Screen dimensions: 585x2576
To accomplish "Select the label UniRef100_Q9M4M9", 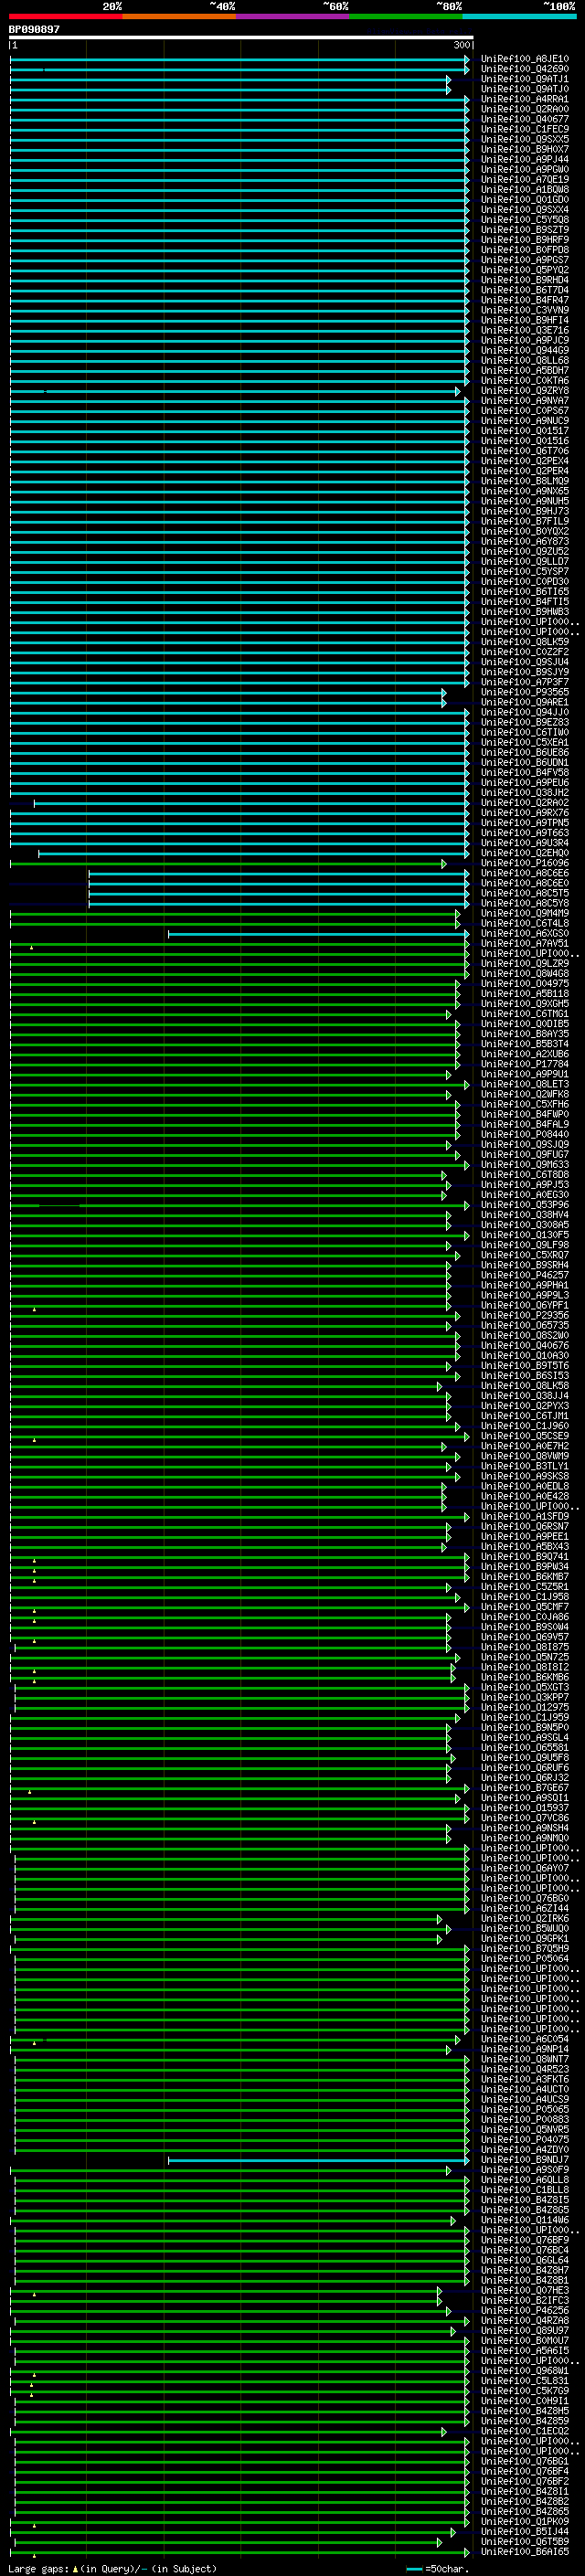I will [x=525, y=913].
